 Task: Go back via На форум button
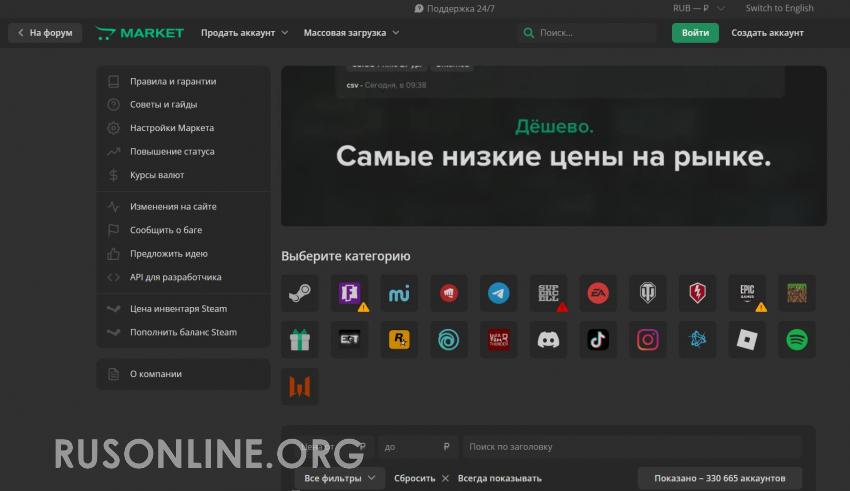click(x=45, y=33)
